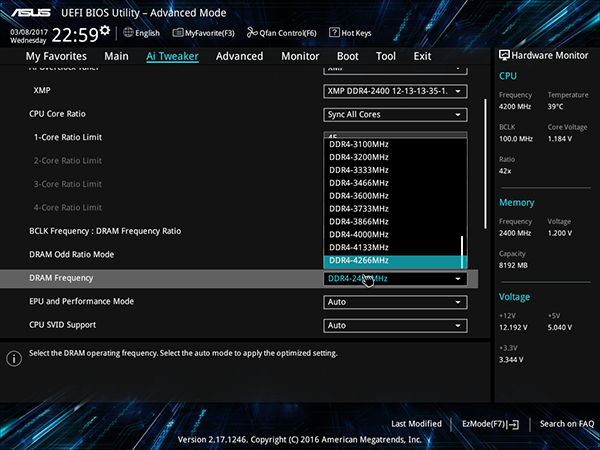Viewport: 600px width, 450px height.
Task: Click the EzMode exit arrow icon
Action: coord(514,424)
